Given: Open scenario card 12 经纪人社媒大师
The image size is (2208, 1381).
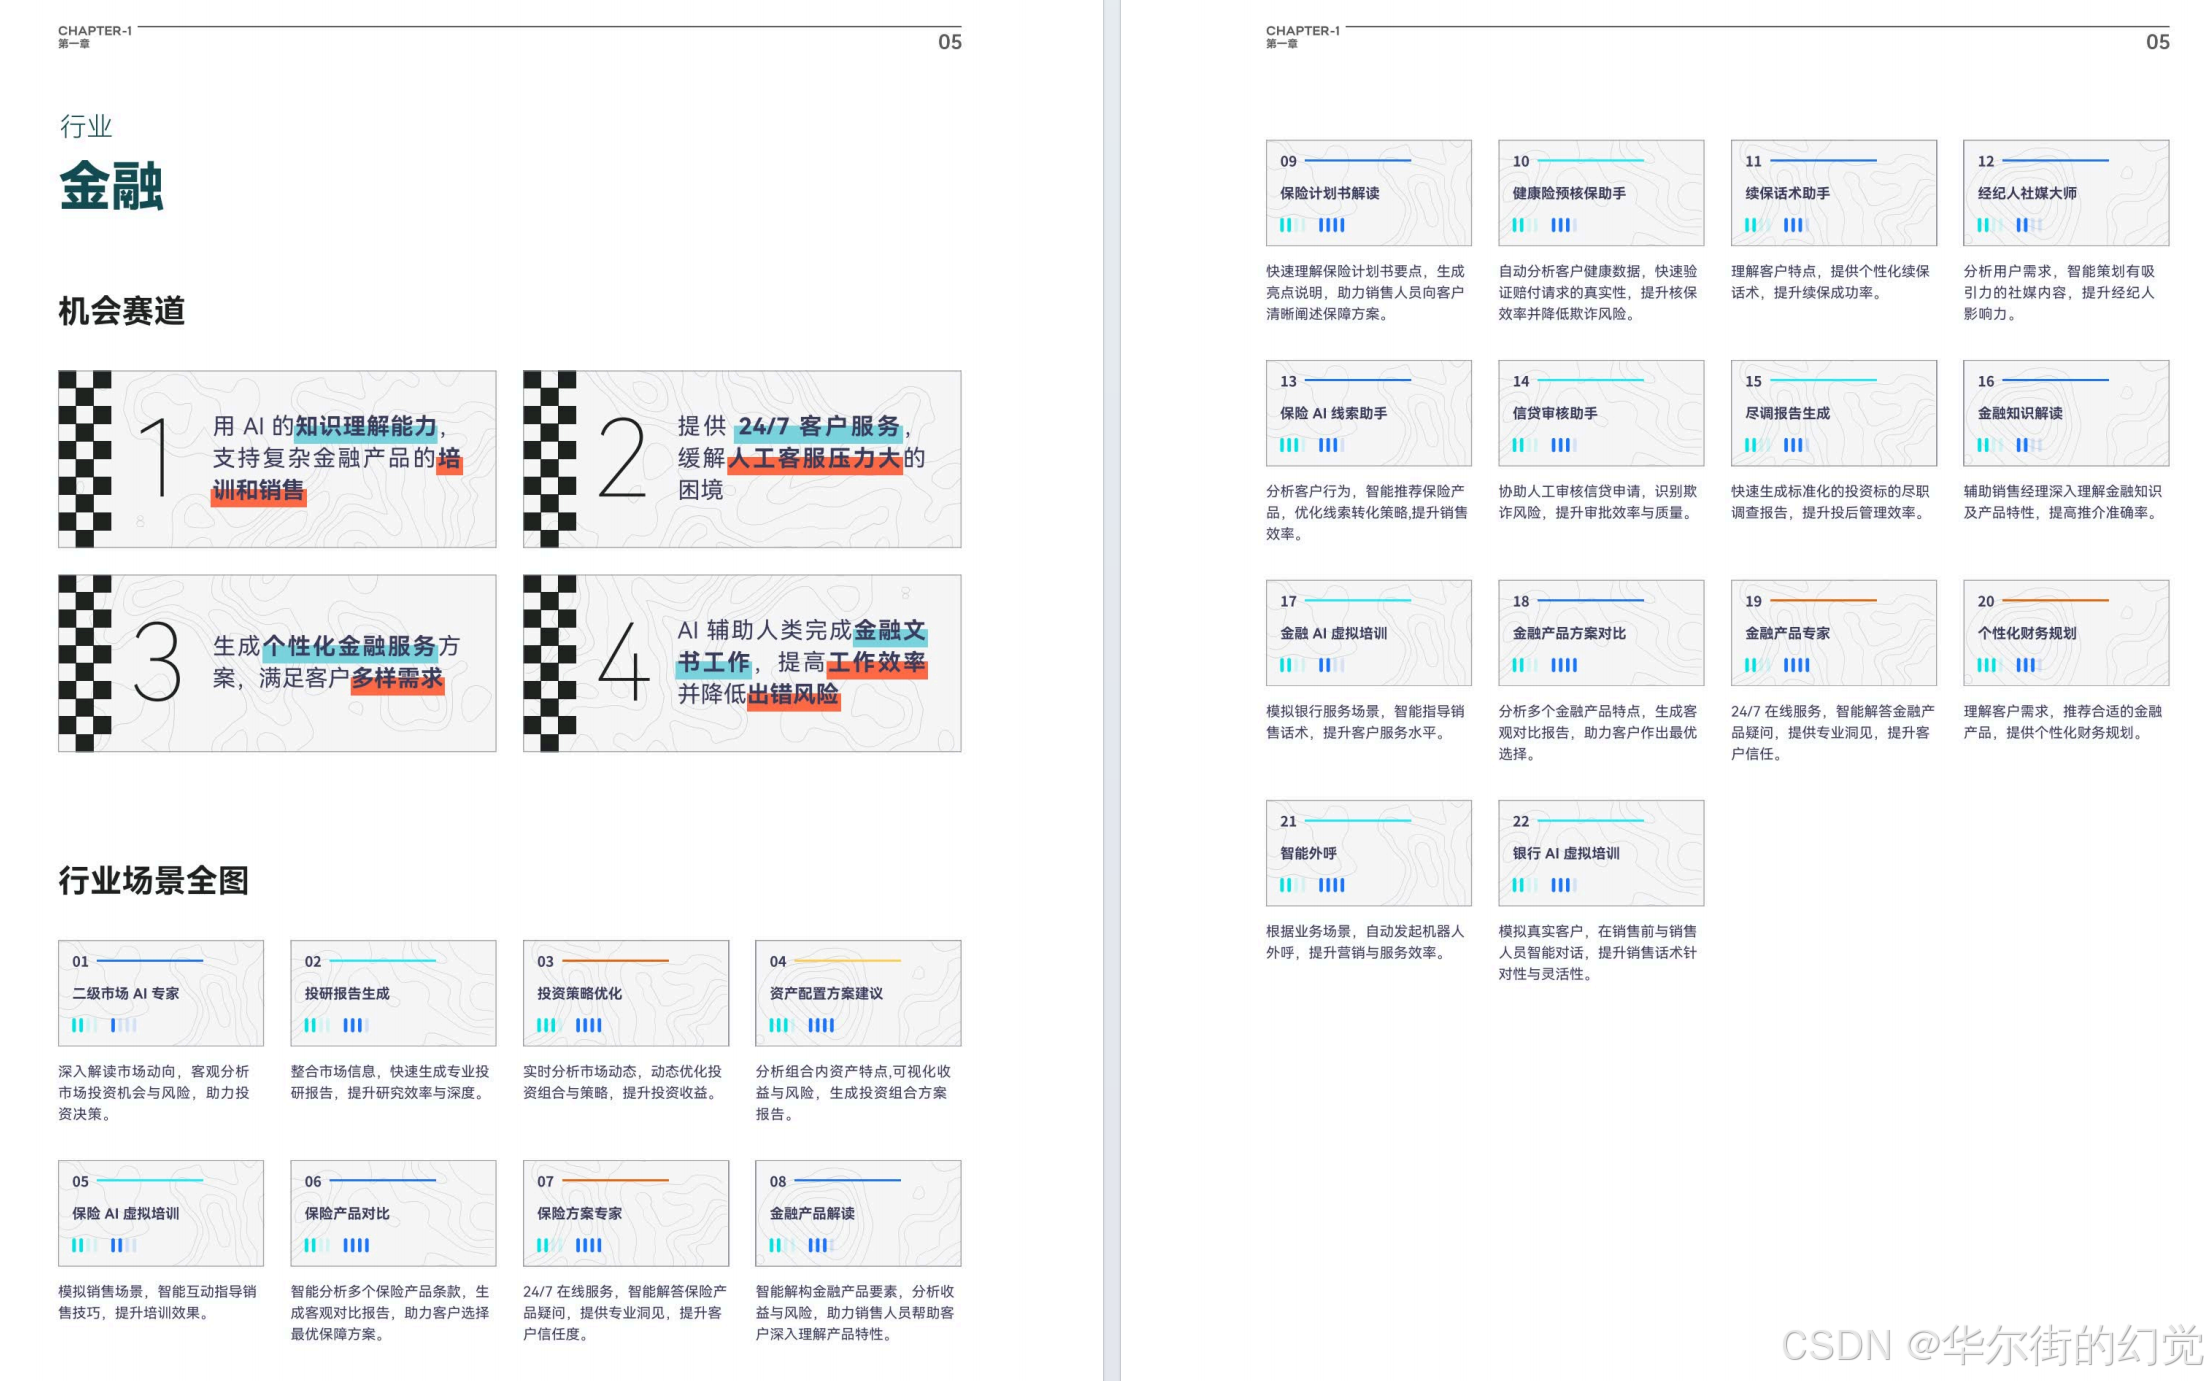Looking at the screenshot, I should pos(2066,193).
